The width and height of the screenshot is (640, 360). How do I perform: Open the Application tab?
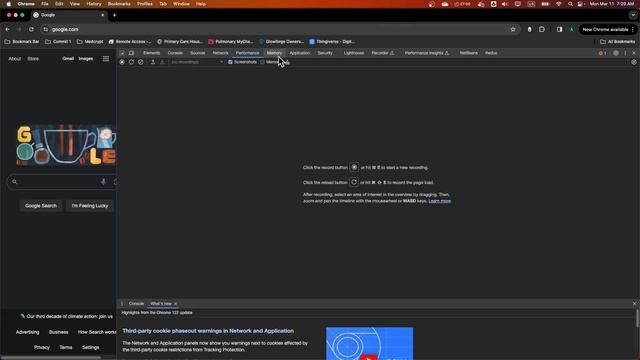click(300, 53)
